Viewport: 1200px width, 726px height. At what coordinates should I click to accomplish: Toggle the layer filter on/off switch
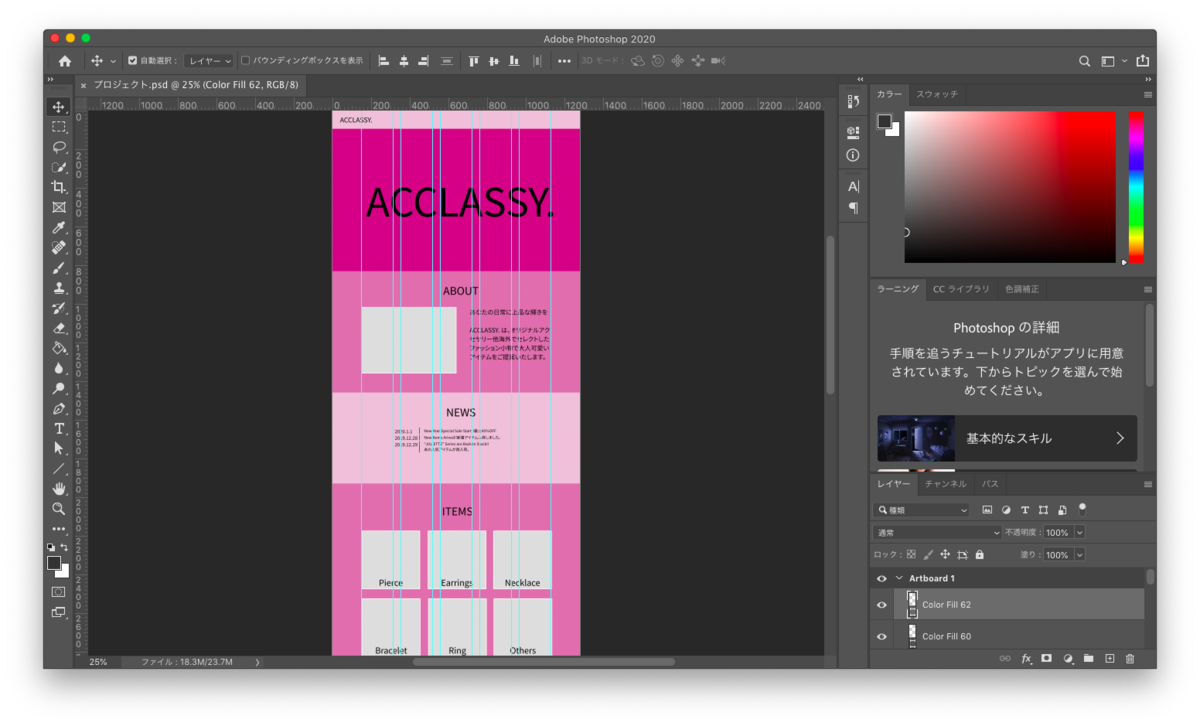[x=1083, y=509]
